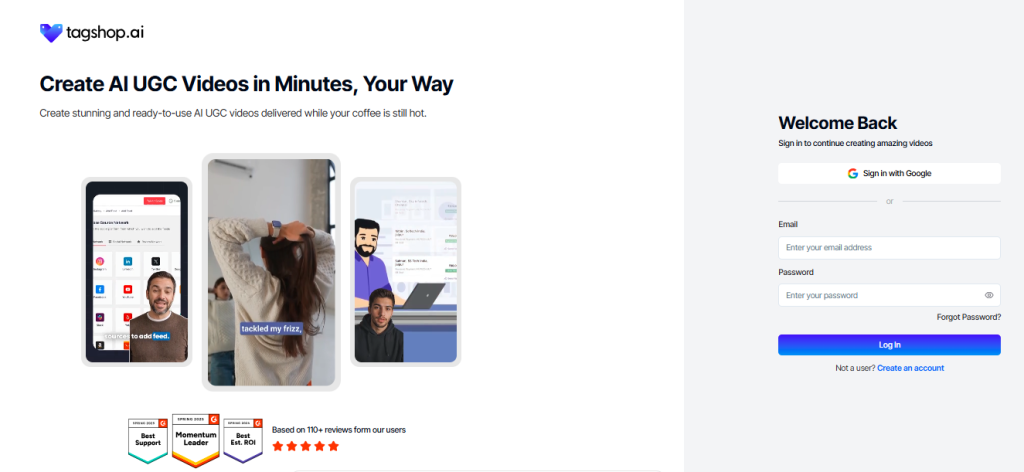
Task: Click the five-star rating row
Action: tap(306, 447)
